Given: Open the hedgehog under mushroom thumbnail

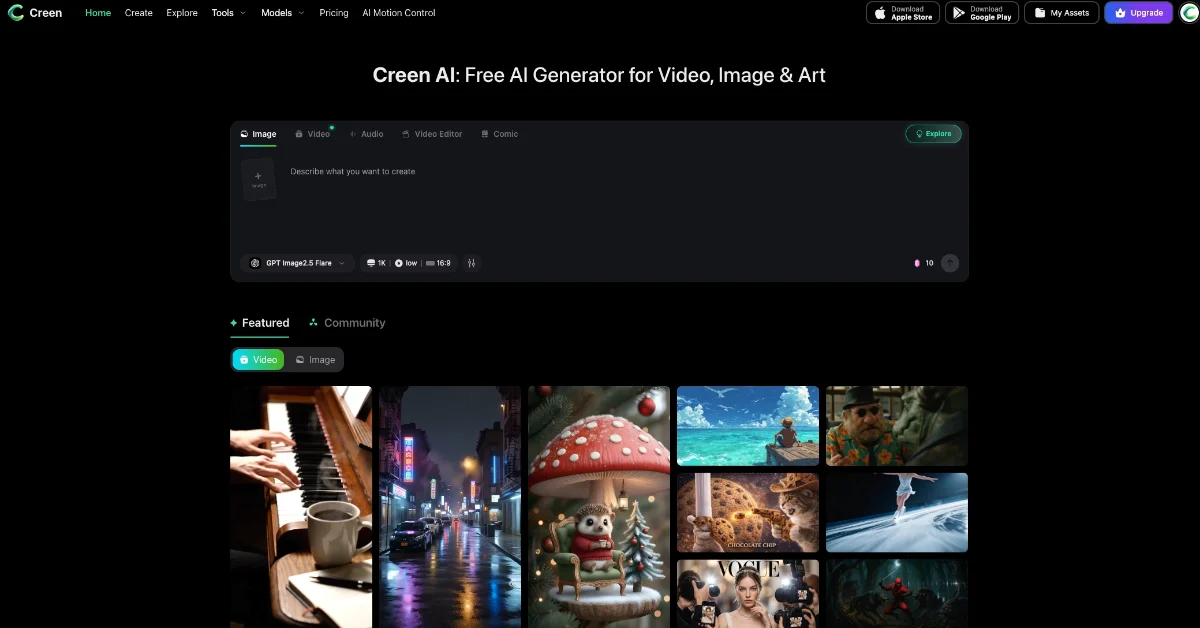Looking at the screenshot, I should point(599,507).
